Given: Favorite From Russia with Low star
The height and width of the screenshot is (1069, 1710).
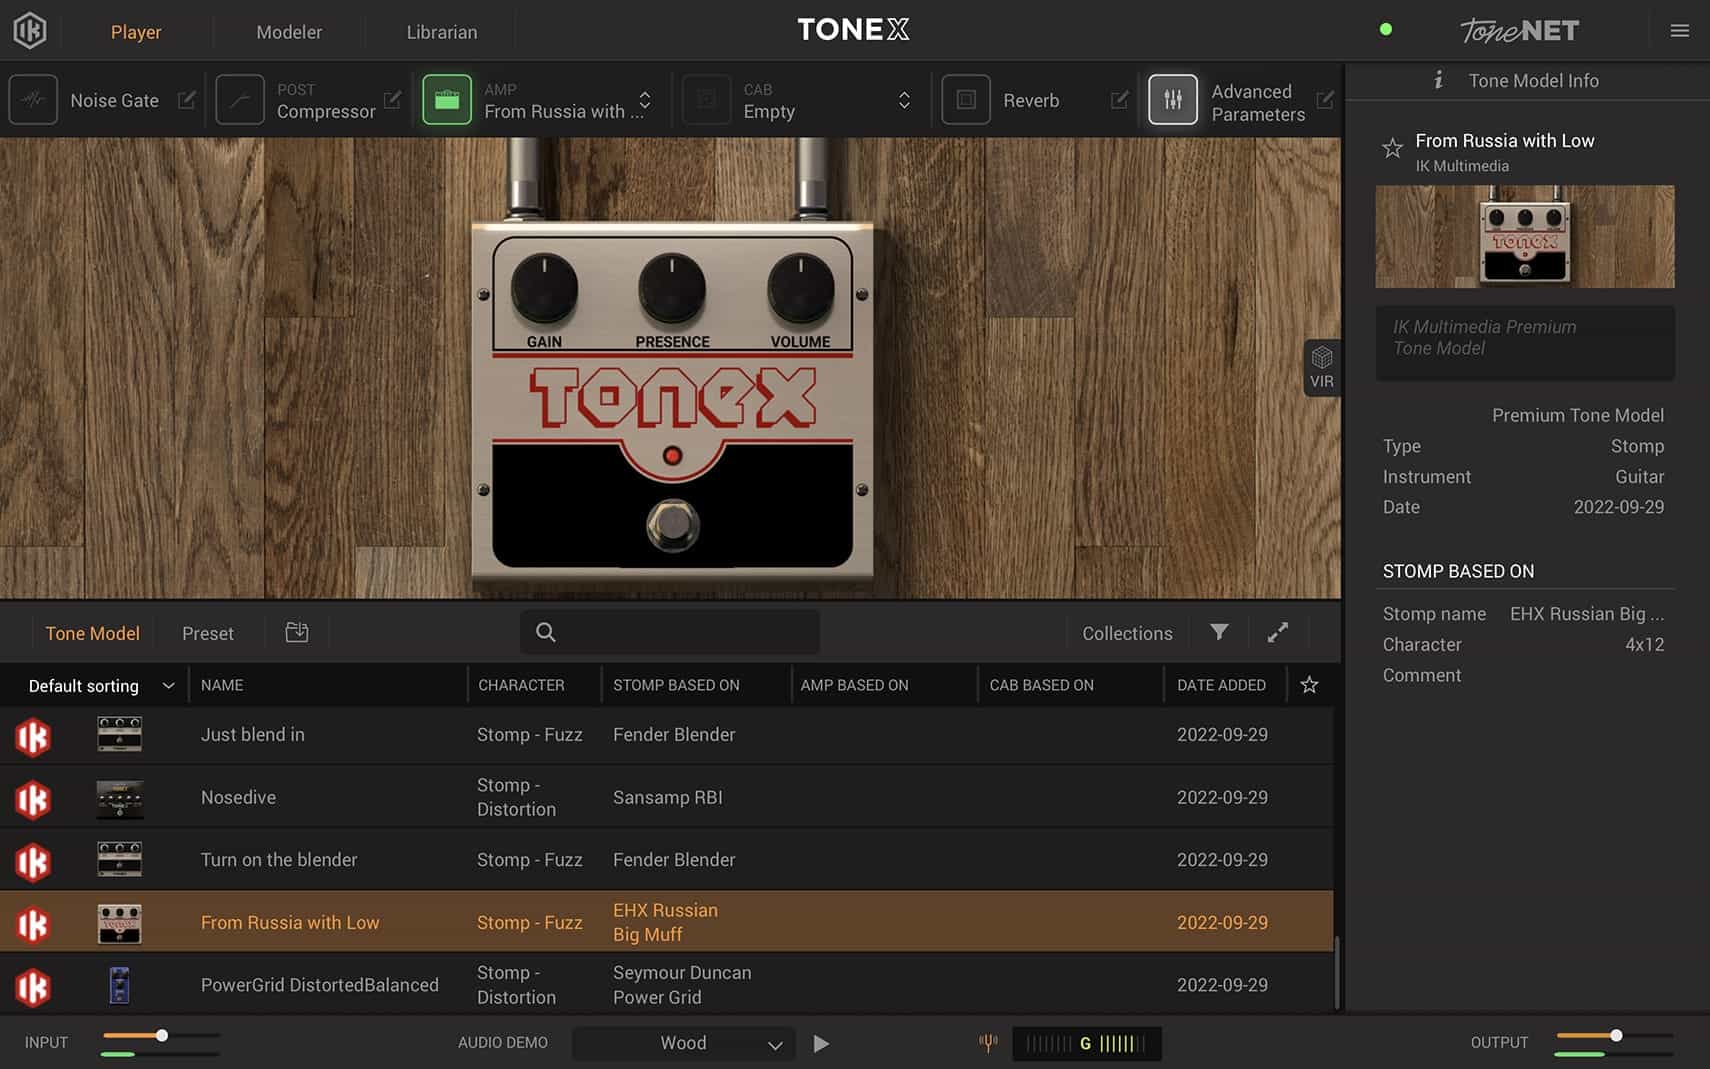Looking at the screenshot, I should 1392,149.
